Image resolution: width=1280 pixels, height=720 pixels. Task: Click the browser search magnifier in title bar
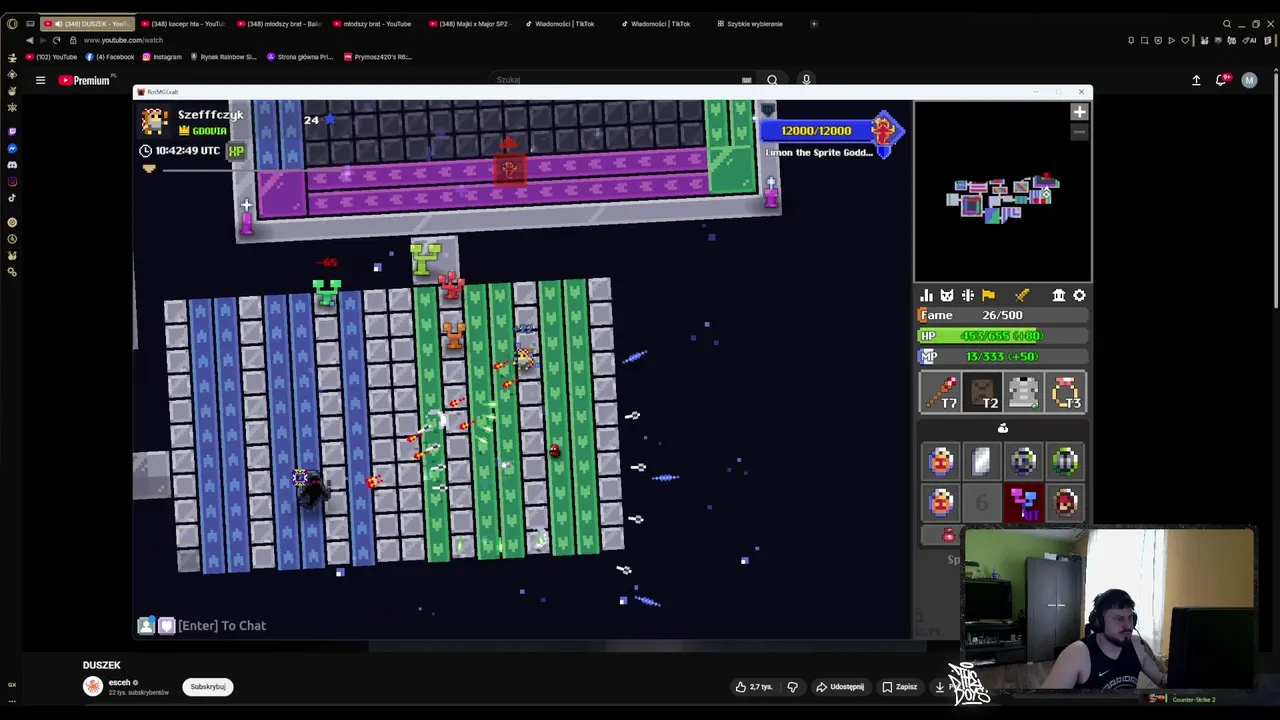1227,24
